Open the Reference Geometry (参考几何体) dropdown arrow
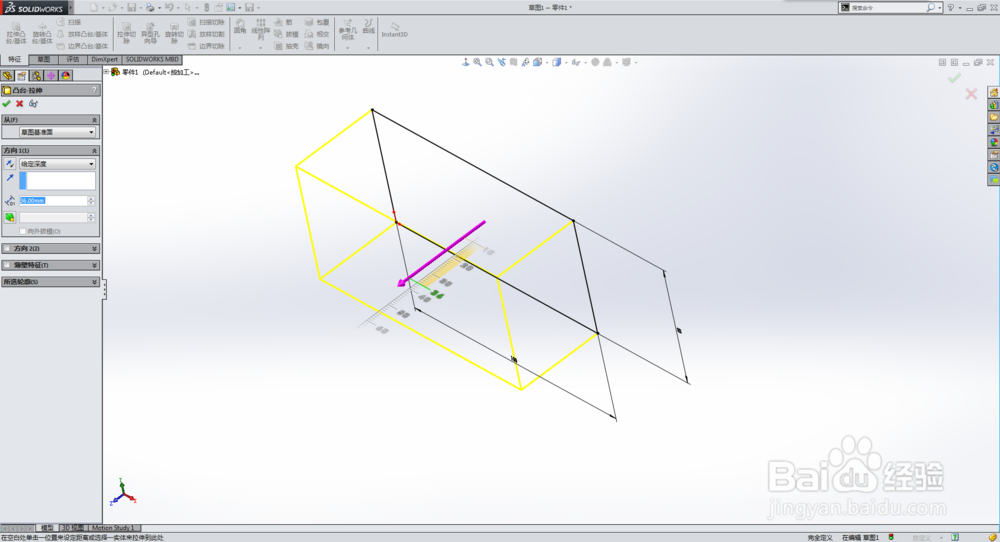Screen dimensions: 1000x542 (x=348, y=48)
